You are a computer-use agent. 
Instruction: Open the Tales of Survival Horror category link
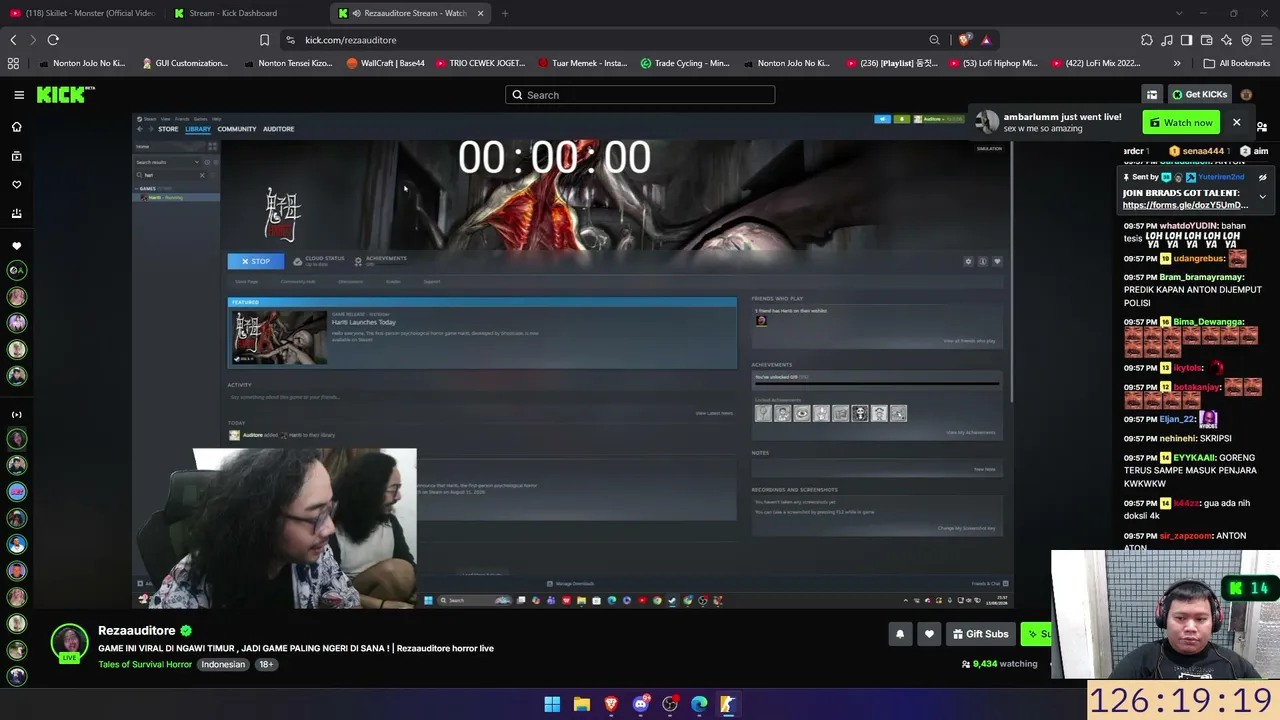point(145,664)
